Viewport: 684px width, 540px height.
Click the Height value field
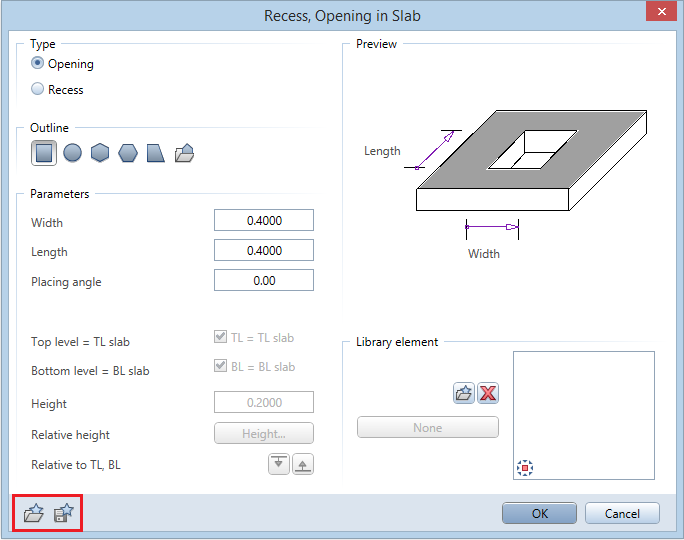[x=264, y=402]
